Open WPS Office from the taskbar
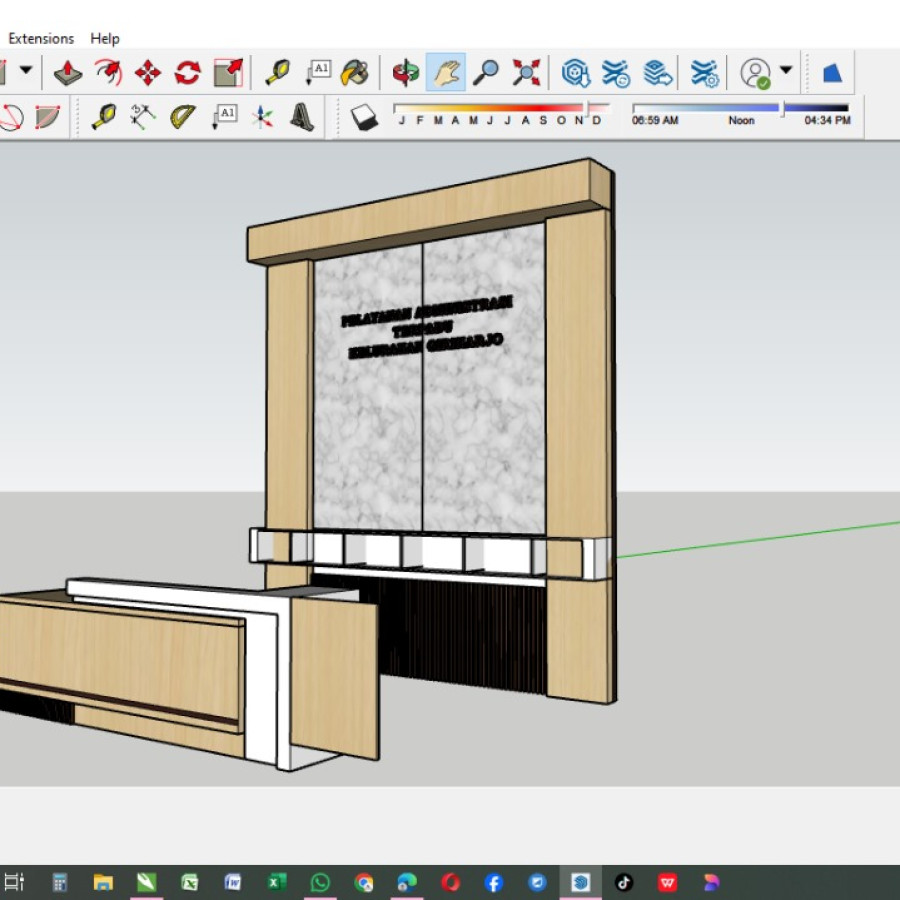 (668, 882)
